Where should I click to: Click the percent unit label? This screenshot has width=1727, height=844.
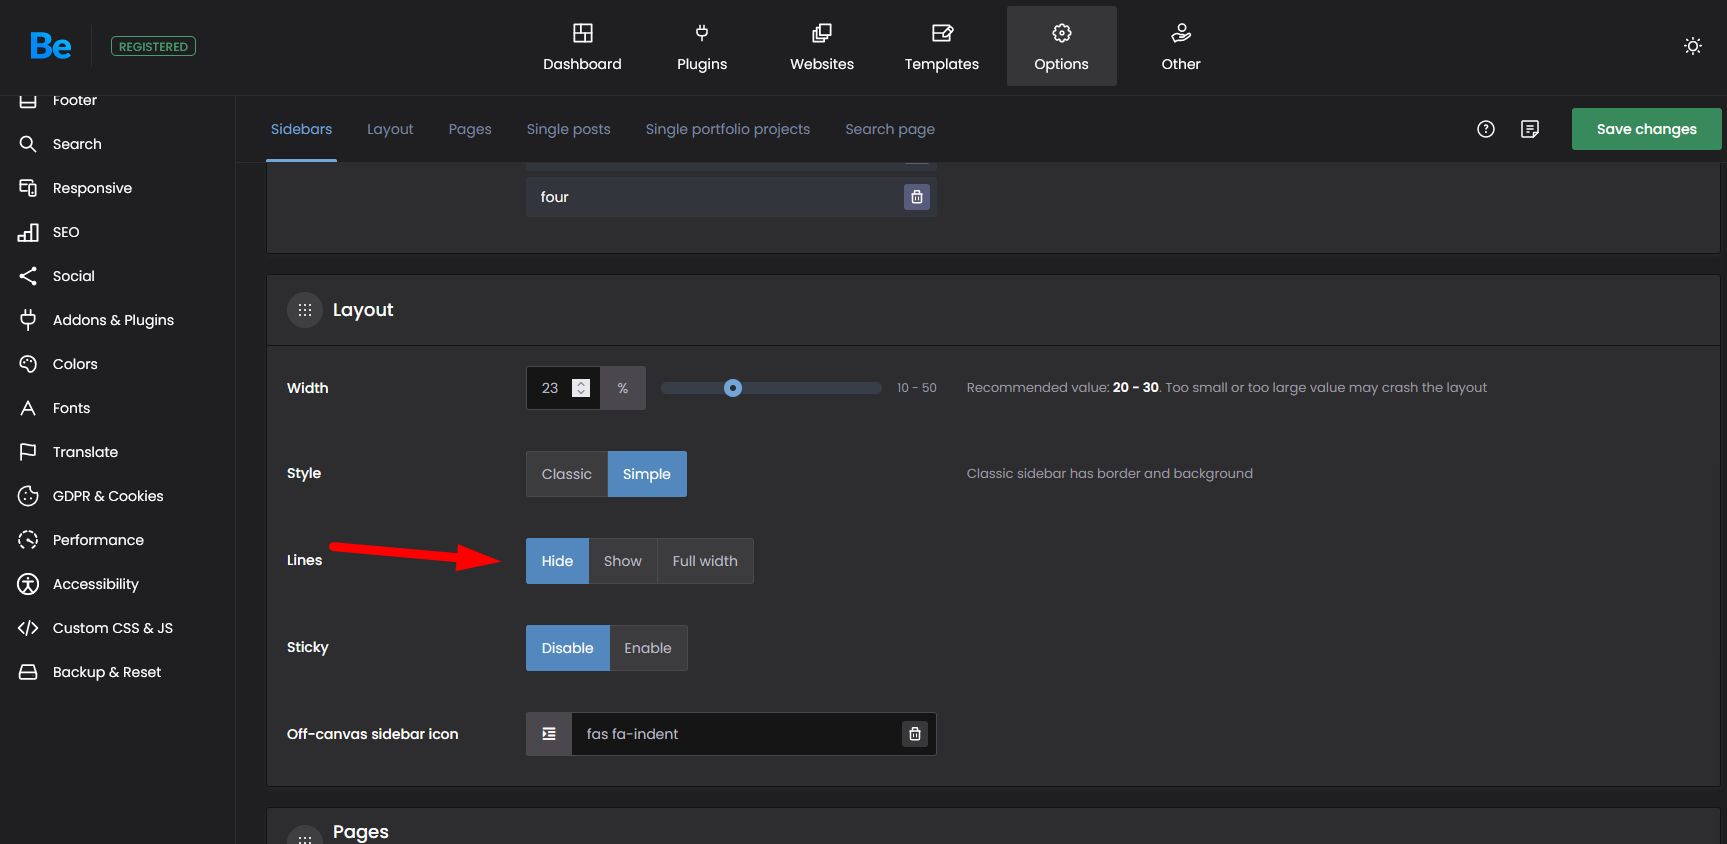point(623,388)
